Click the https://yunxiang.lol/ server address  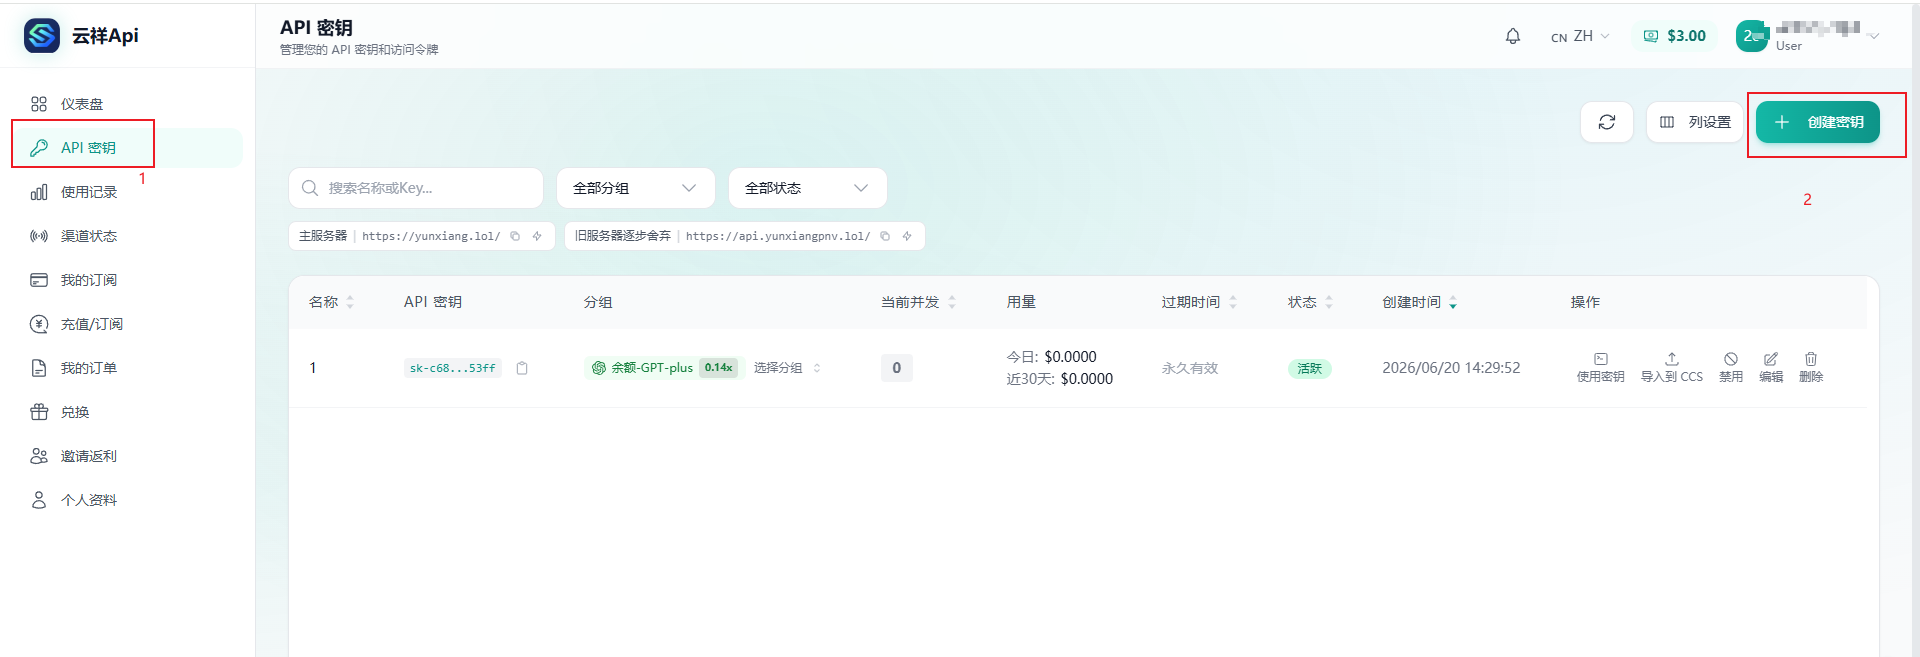point(431,236)
